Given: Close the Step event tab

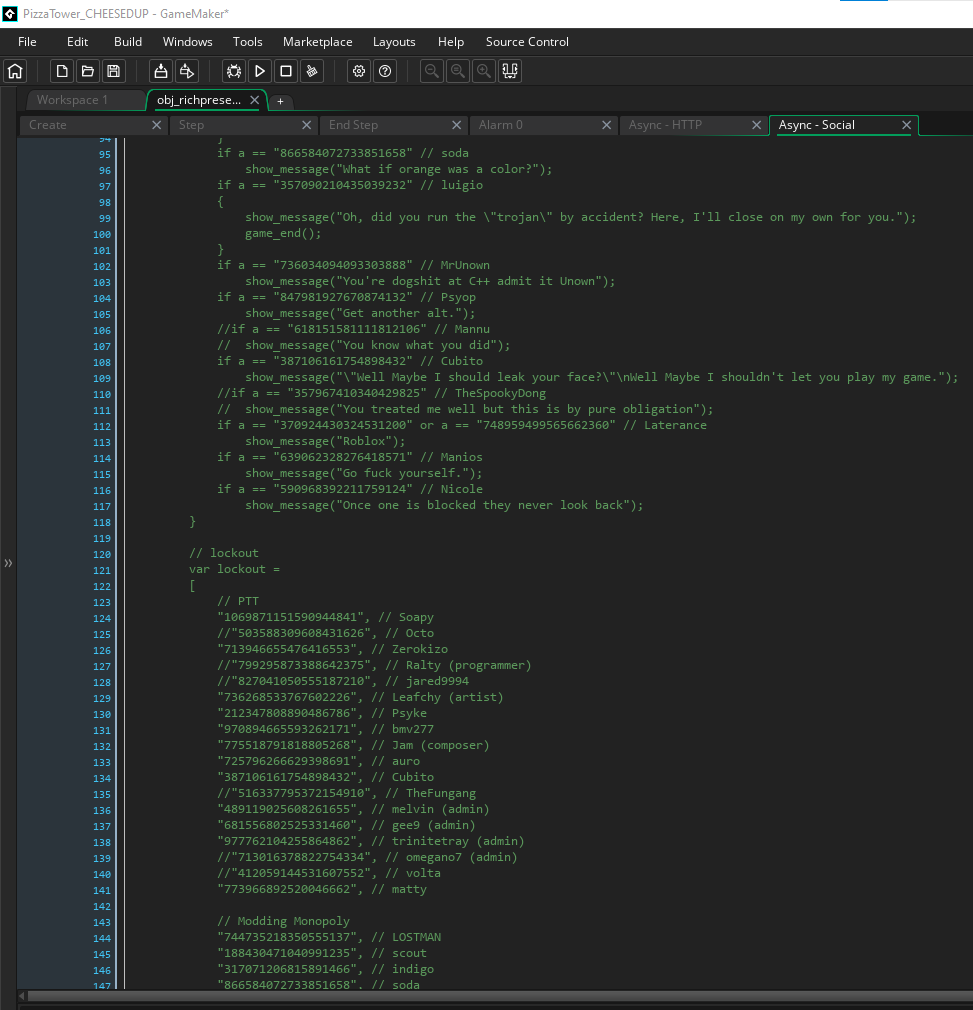Looking at the screenshot, I should pyautogui.click(x=307, y=125).
